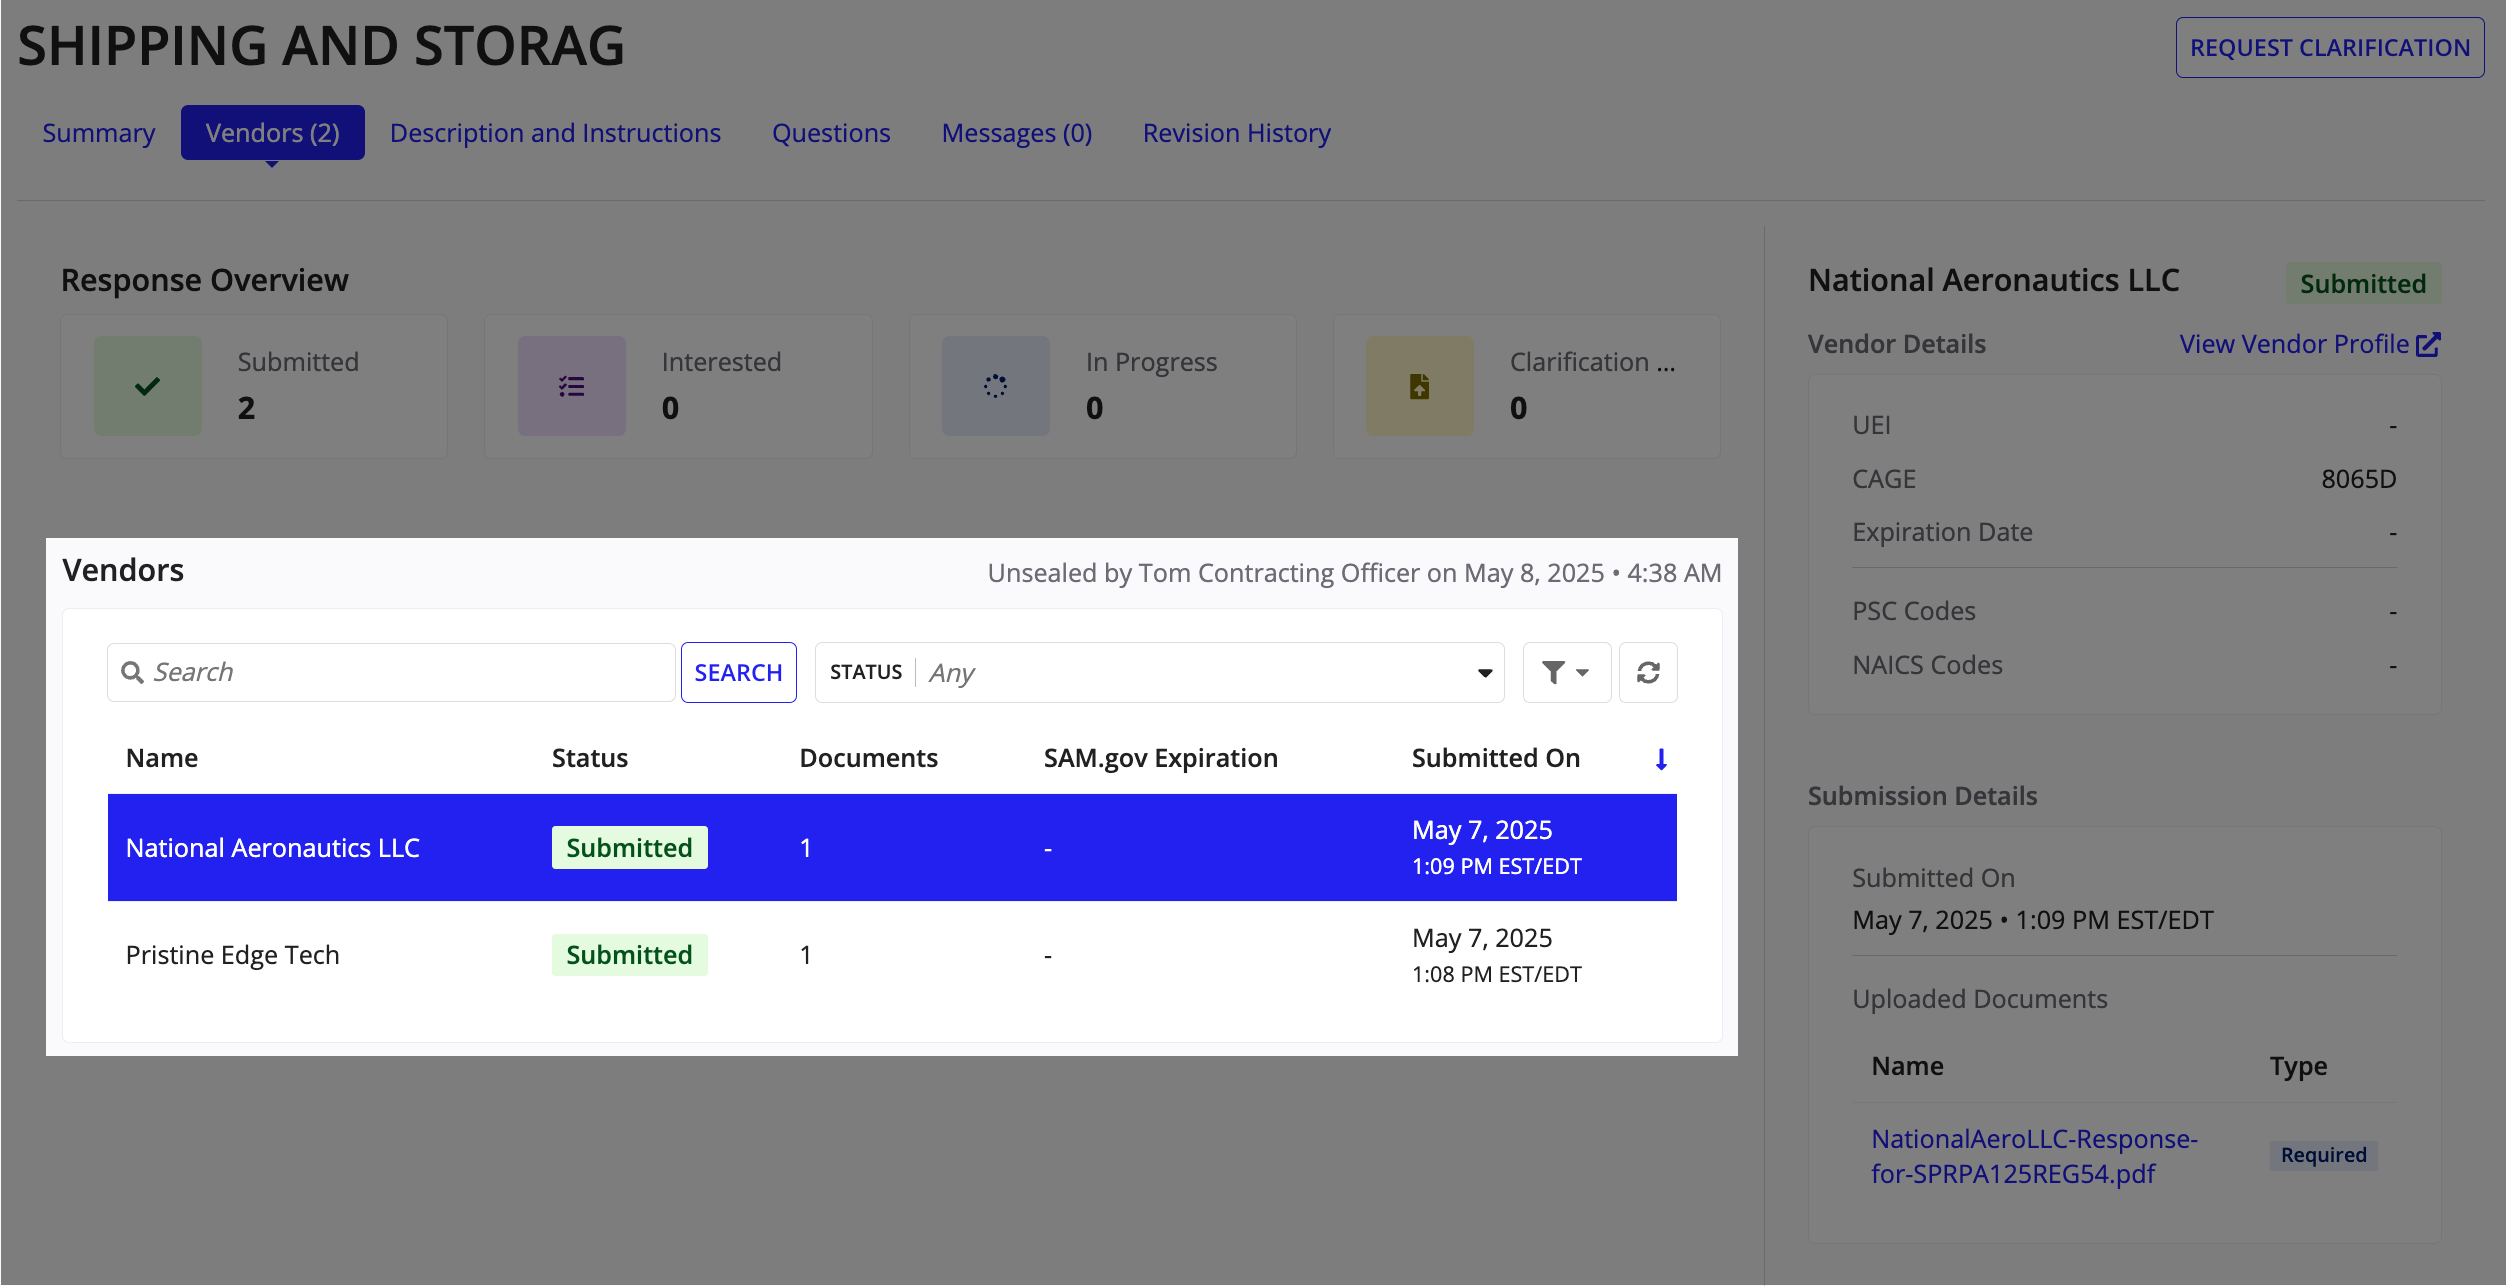
Task: Click the Clarification document icon tile
Action: point(1420,386)
